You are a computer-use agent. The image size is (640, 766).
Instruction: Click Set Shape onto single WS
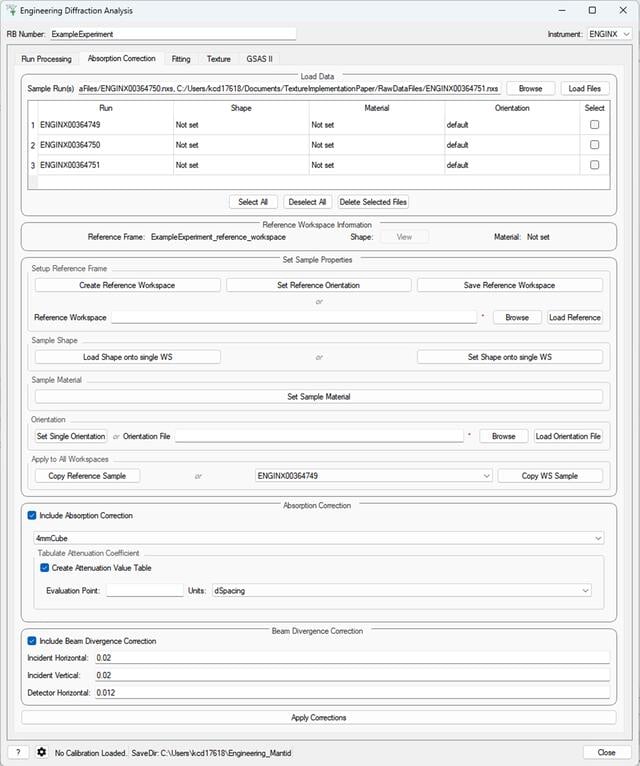tap(510, 357)
